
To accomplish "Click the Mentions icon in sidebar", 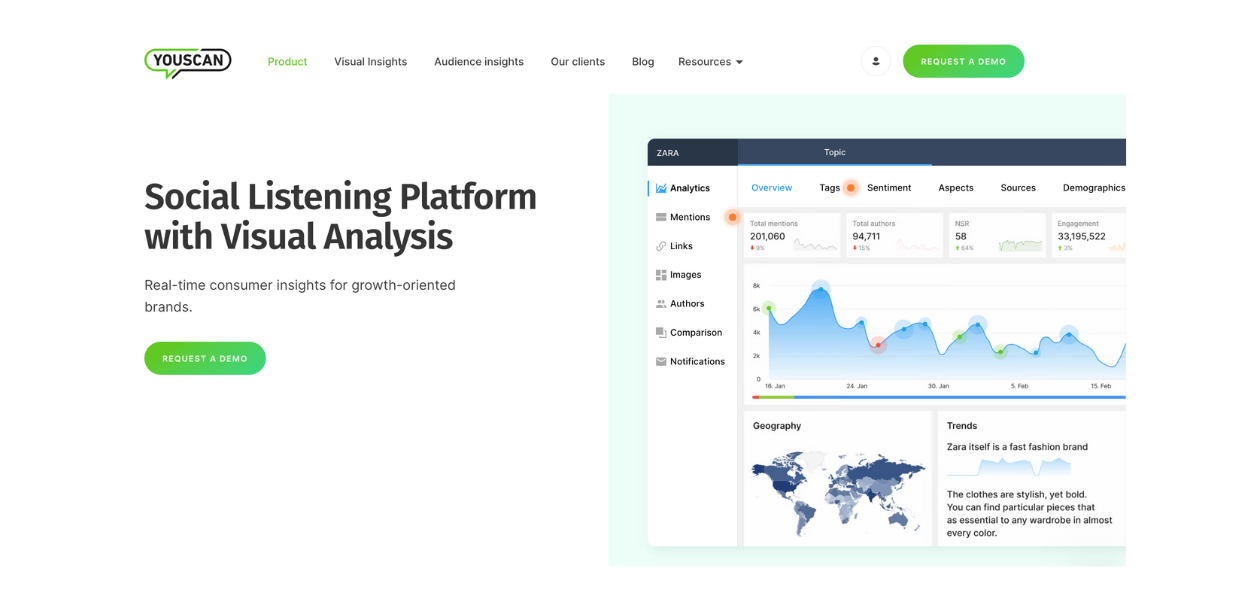I will [x=661, y=217].
